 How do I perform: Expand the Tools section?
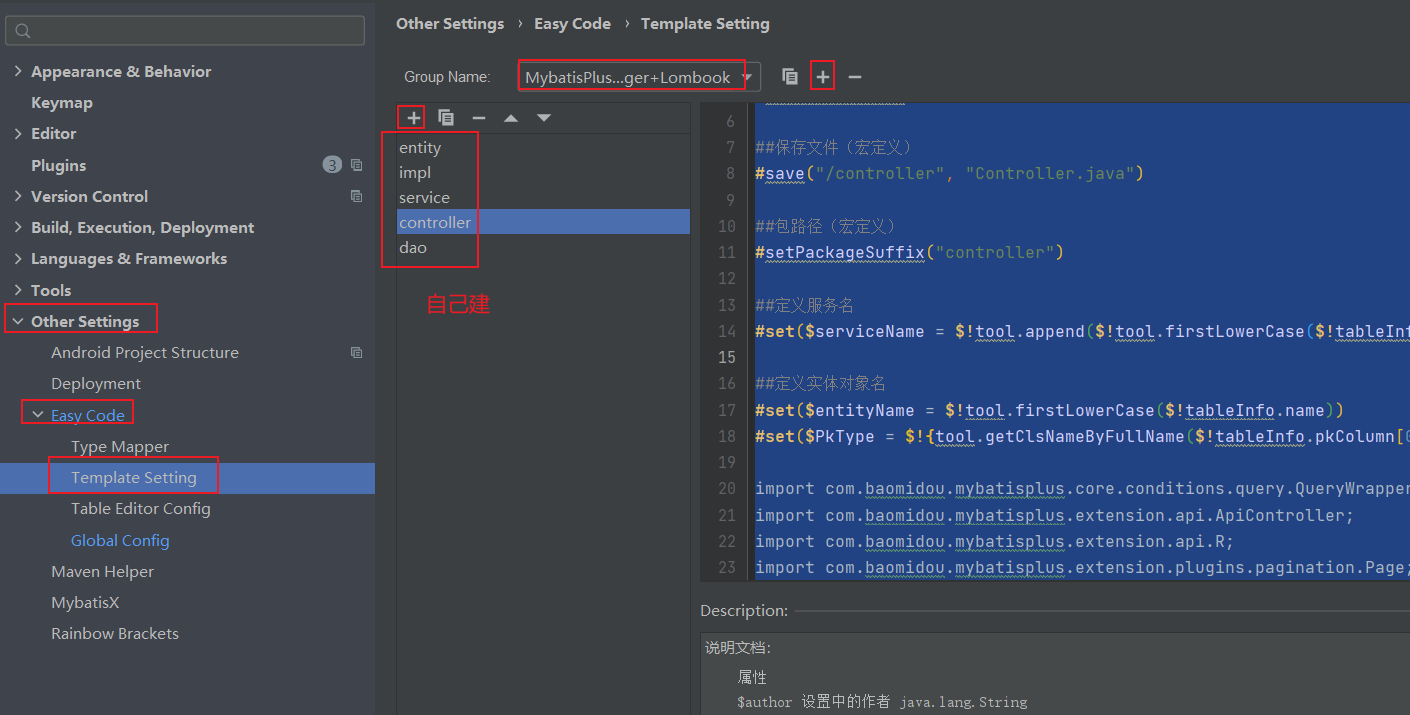18,290
